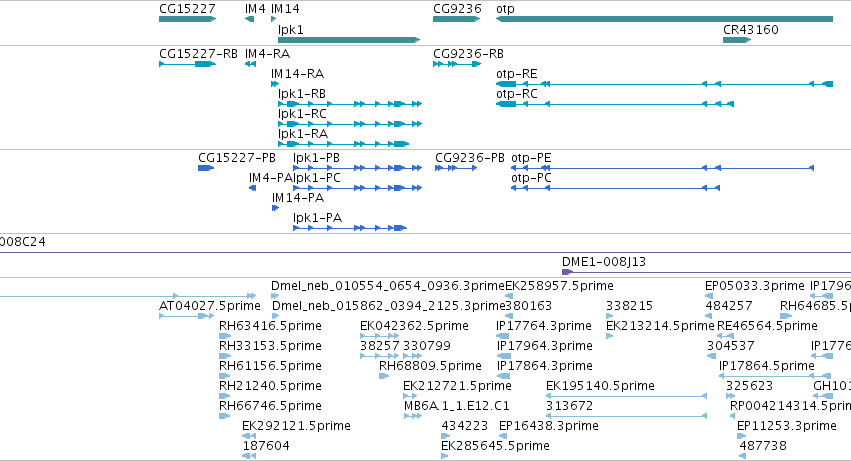Click the EK258957.5prime EST label
This screenshot has height=461, width=851.
coord(560,286)
